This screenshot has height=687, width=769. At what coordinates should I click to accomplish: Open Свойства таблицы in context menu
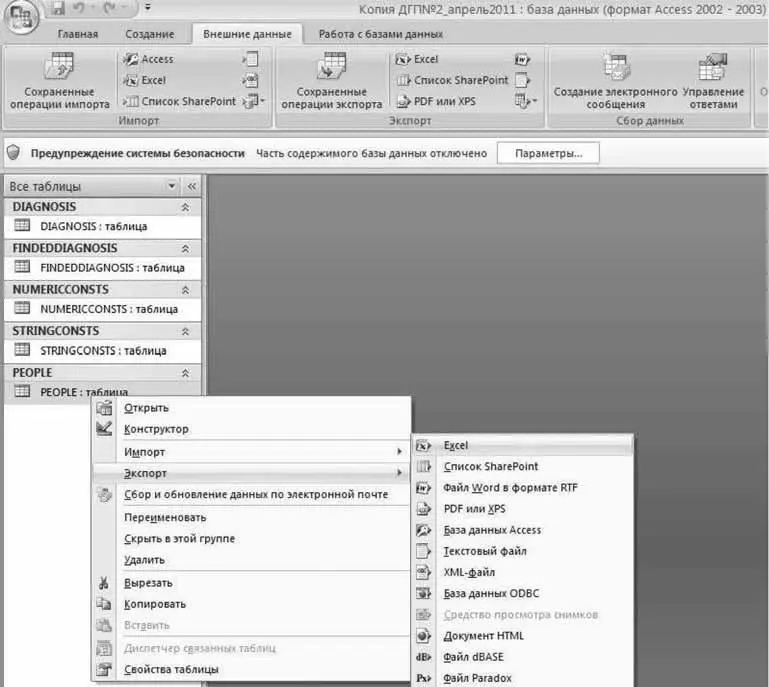(251, 669)
